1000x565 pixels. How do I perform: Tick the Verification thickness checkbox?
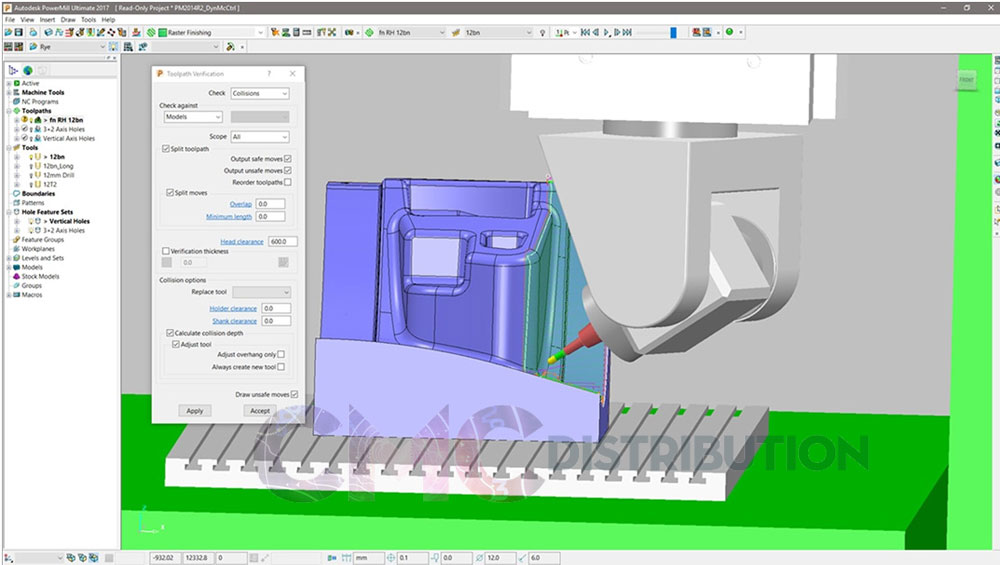coord(166,251)
